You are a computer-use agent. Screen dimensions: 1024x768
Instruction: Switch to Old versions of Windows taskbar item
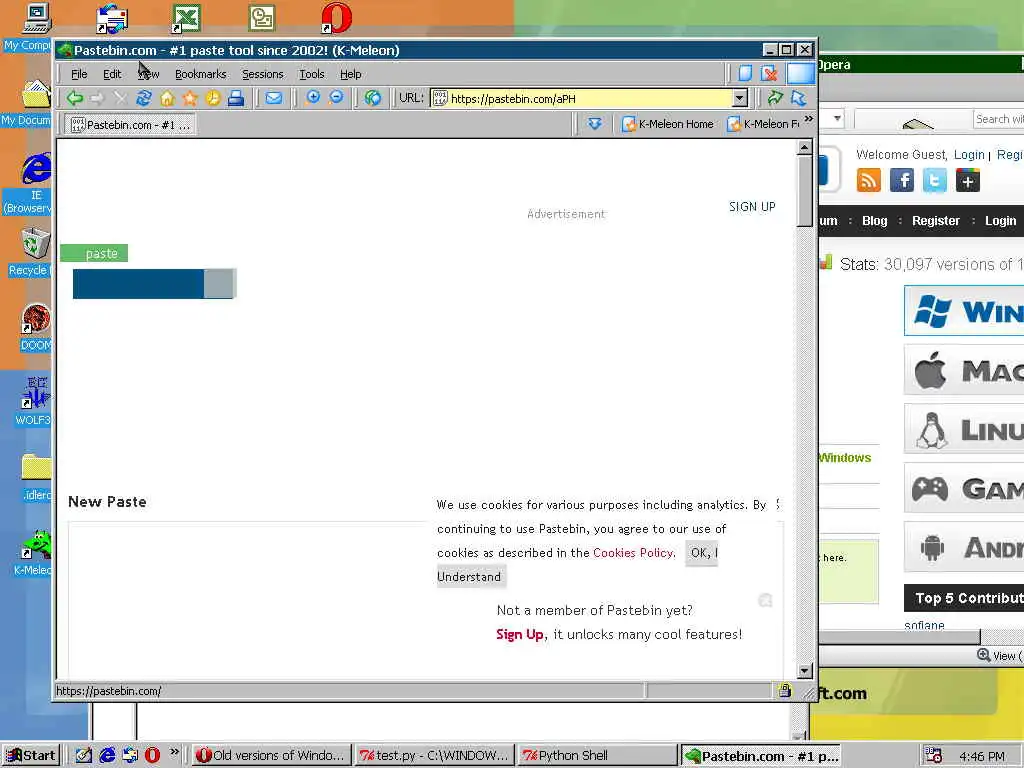pos(271,756)
